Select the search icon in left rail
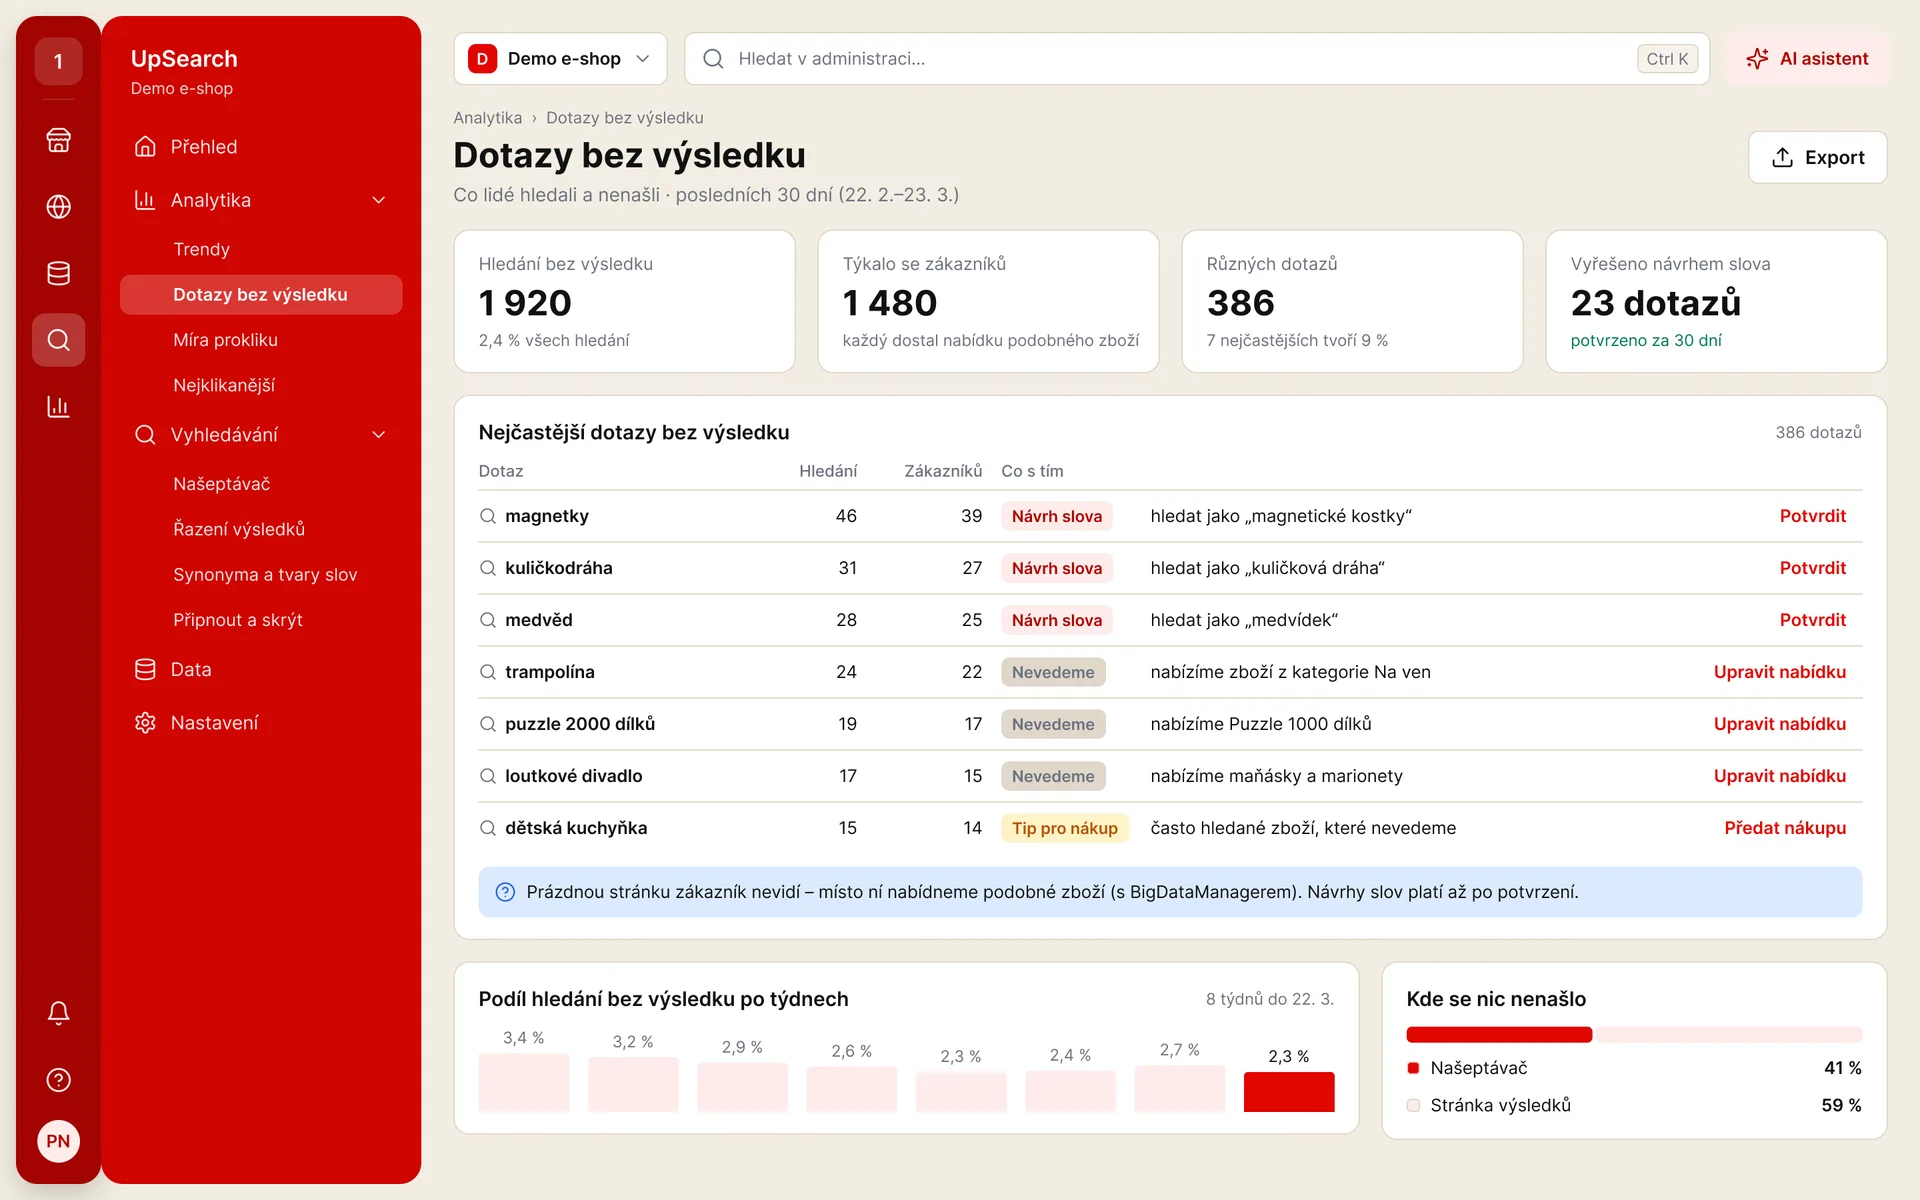Image resolution: width=1920 pixels, height=1200 pixels. point(58,340)
